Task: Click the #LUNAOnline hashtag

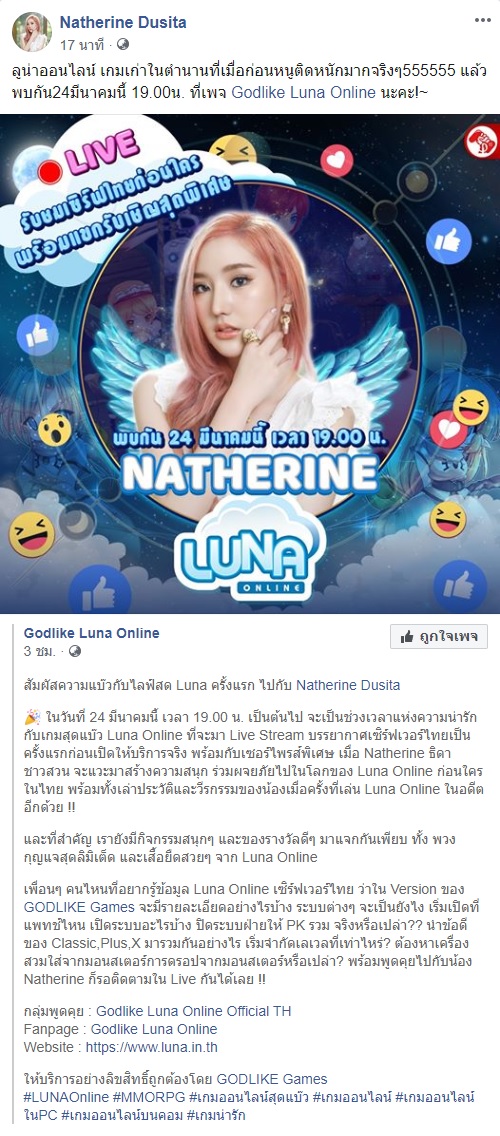Action: 64,1098
